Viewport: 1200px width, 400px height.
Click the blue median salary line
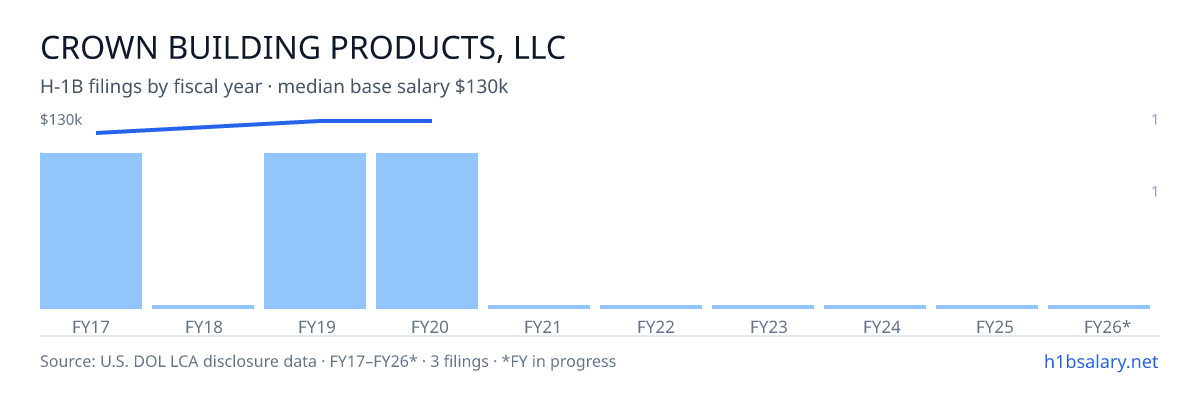click(x=264, y=126)
